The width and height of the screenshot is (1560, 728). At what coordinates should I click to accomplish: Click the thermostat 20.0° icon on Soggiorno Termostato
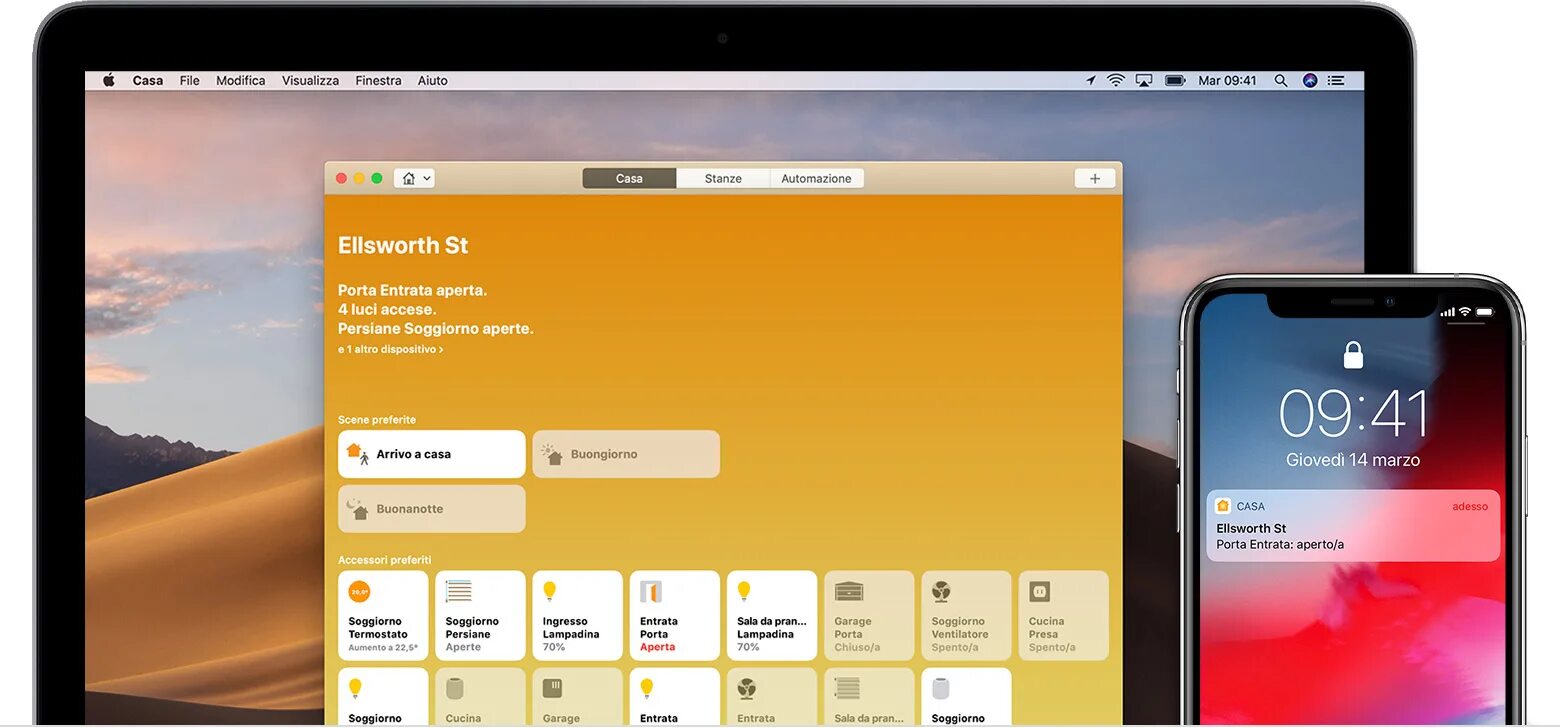pyautogui.click(x=360, y=591)
